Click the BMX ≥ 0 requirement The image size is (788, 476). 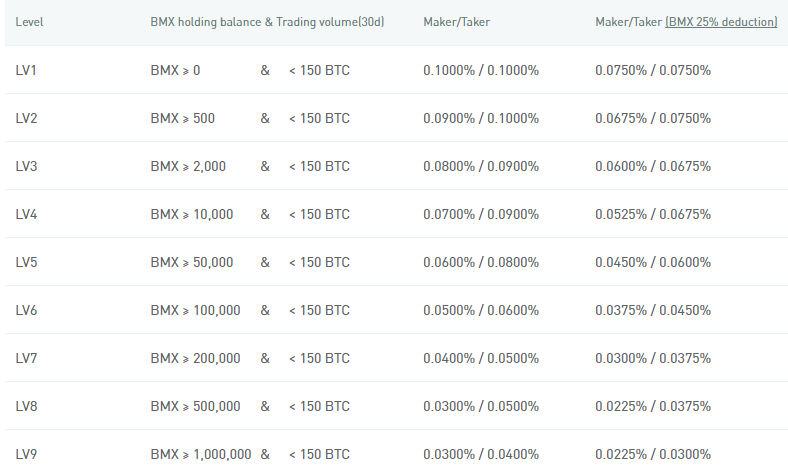click(175, 70)
